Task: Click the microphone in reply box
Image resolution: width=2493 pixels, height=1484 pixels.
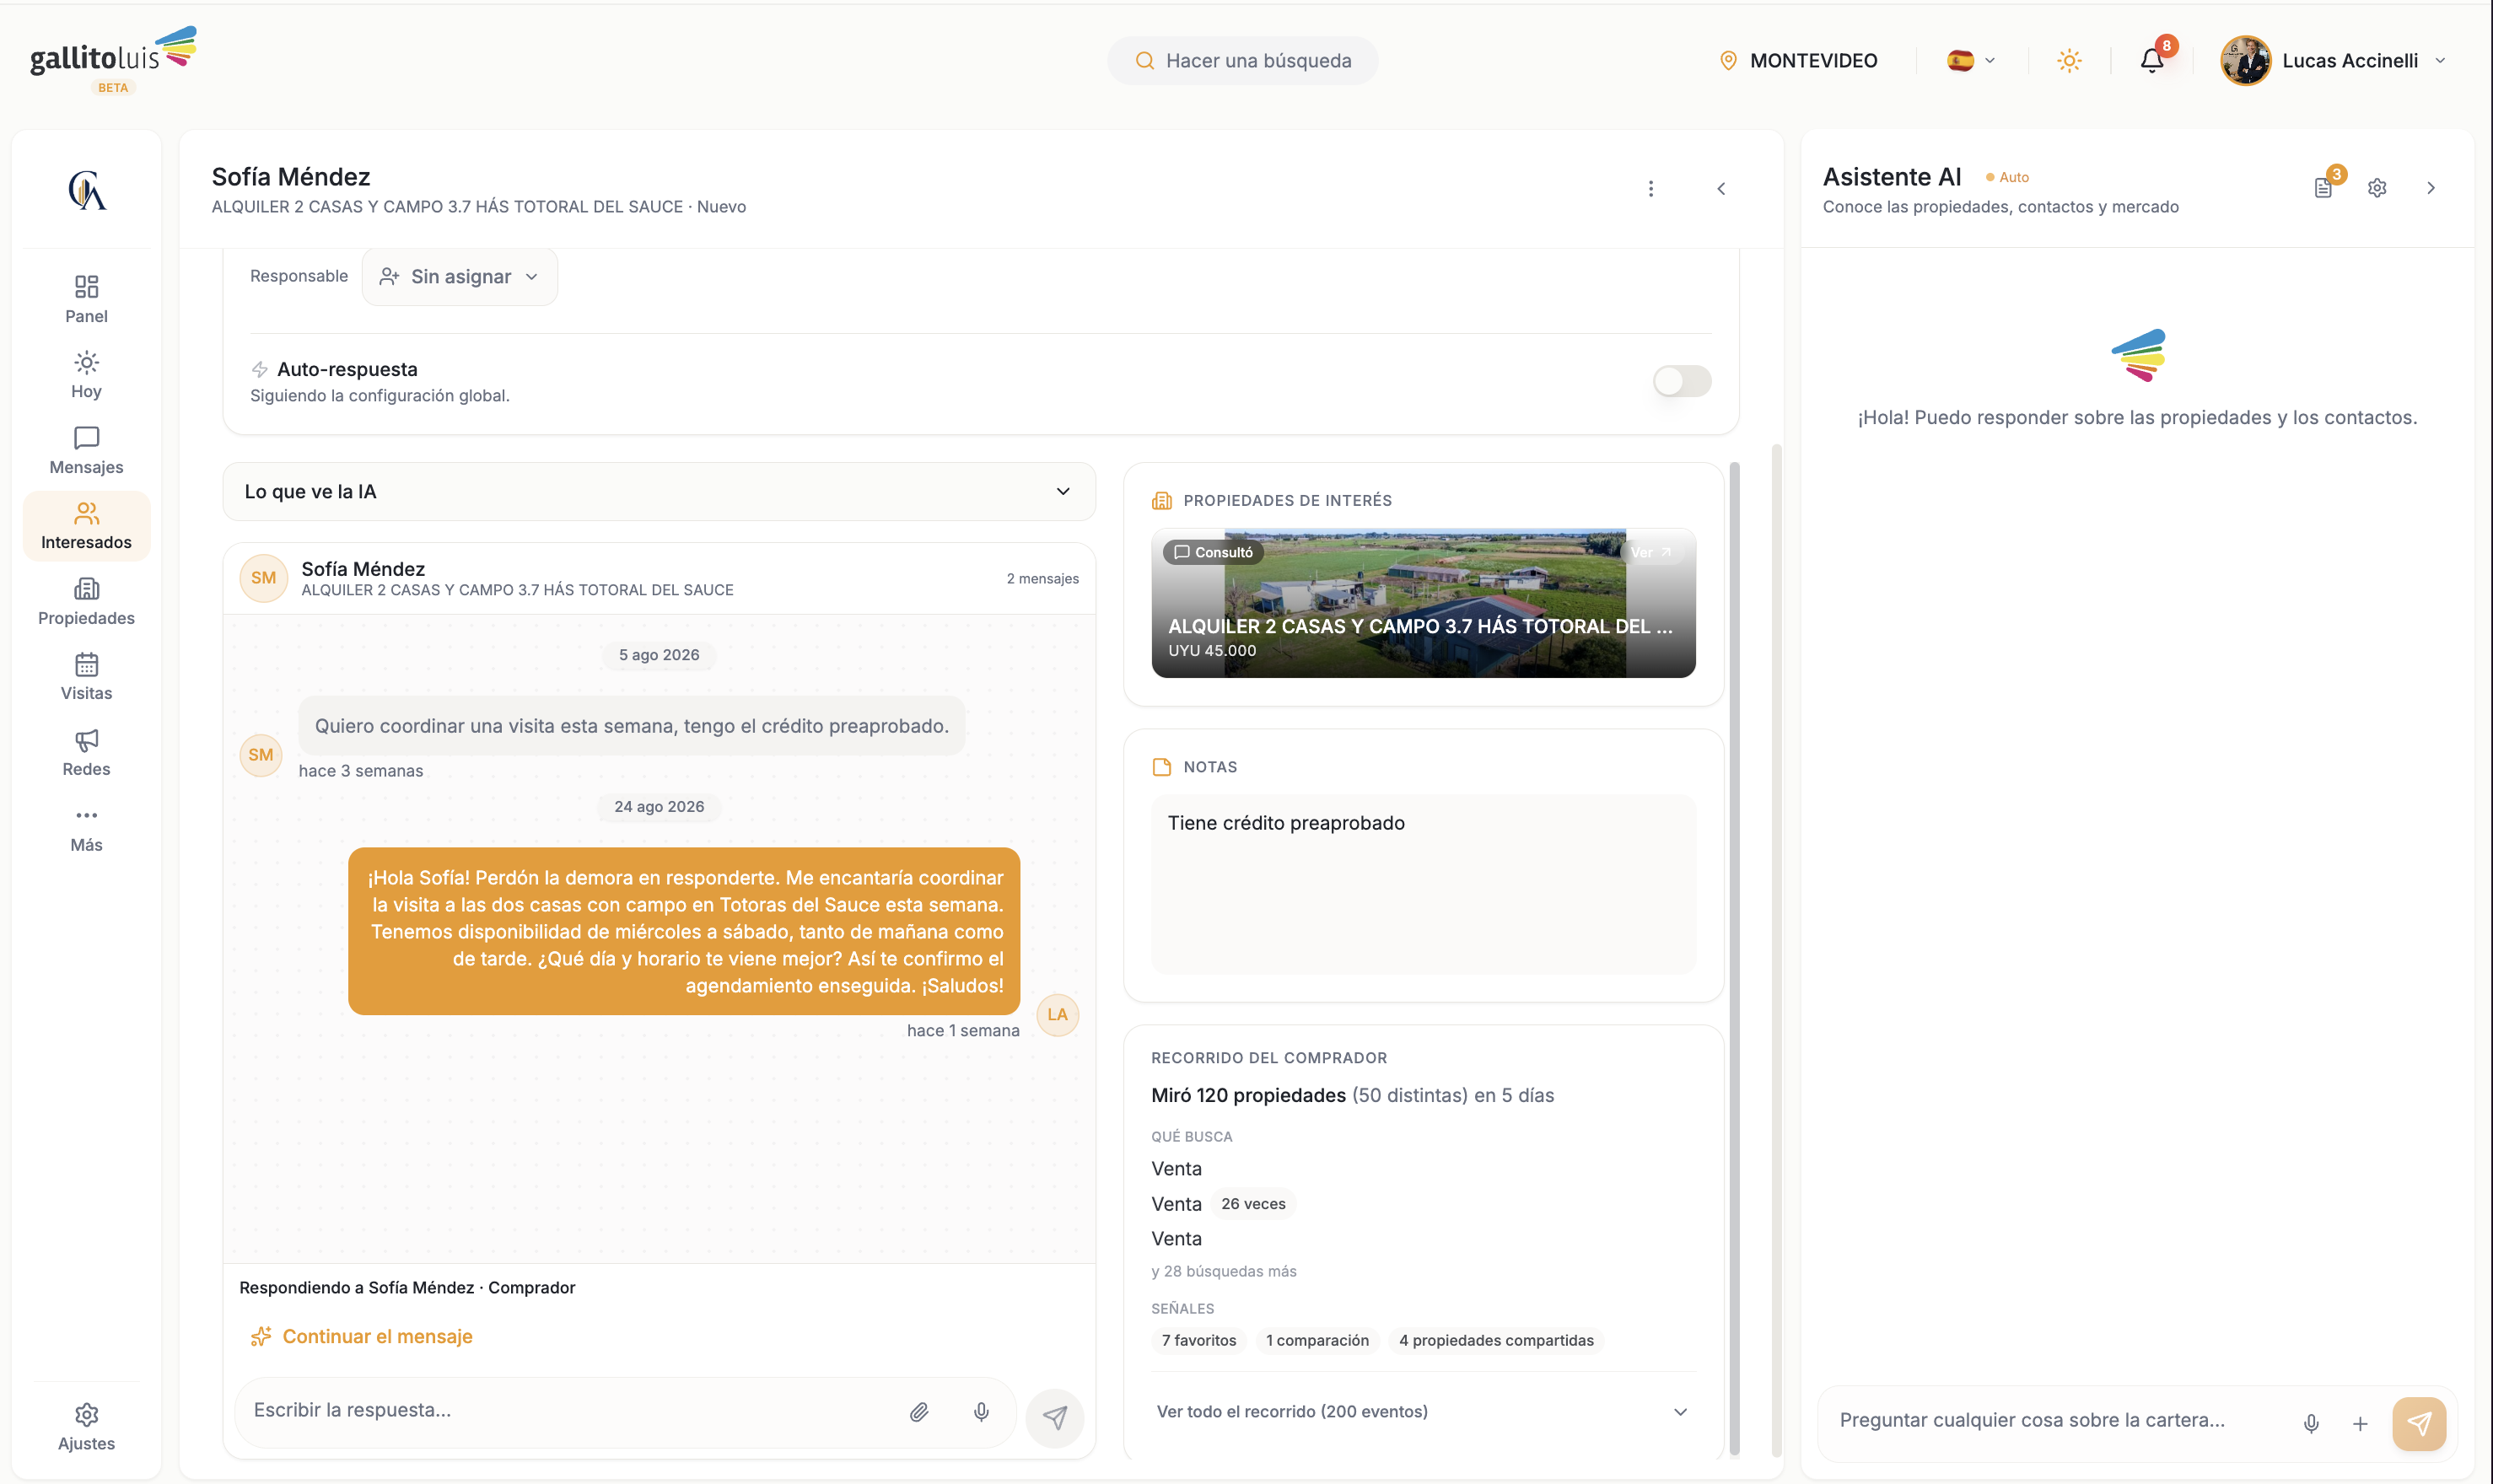Action: pos(981,1411)
